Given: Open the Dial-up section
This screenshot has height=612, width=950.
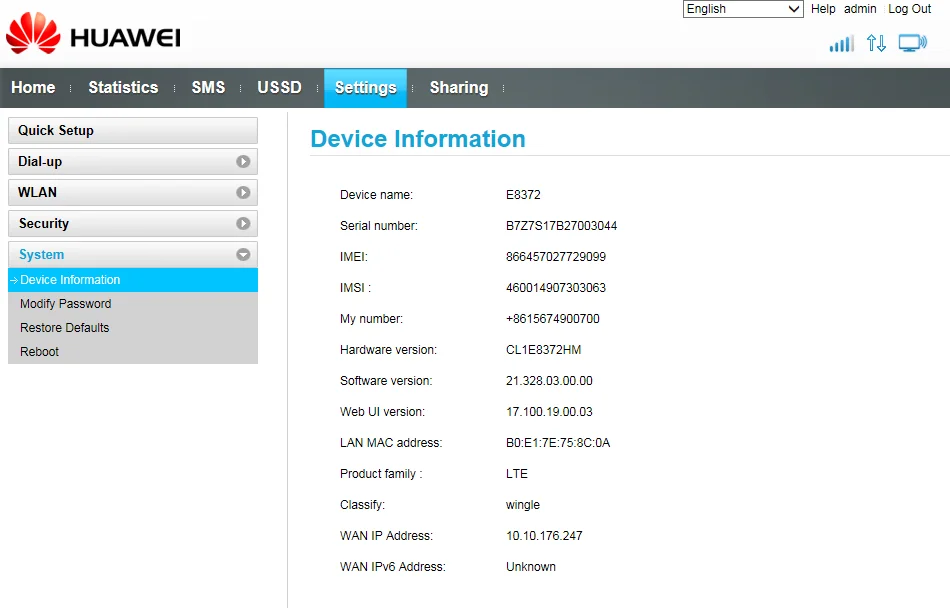Looking at the screenshot, I should tap(133, 162).
